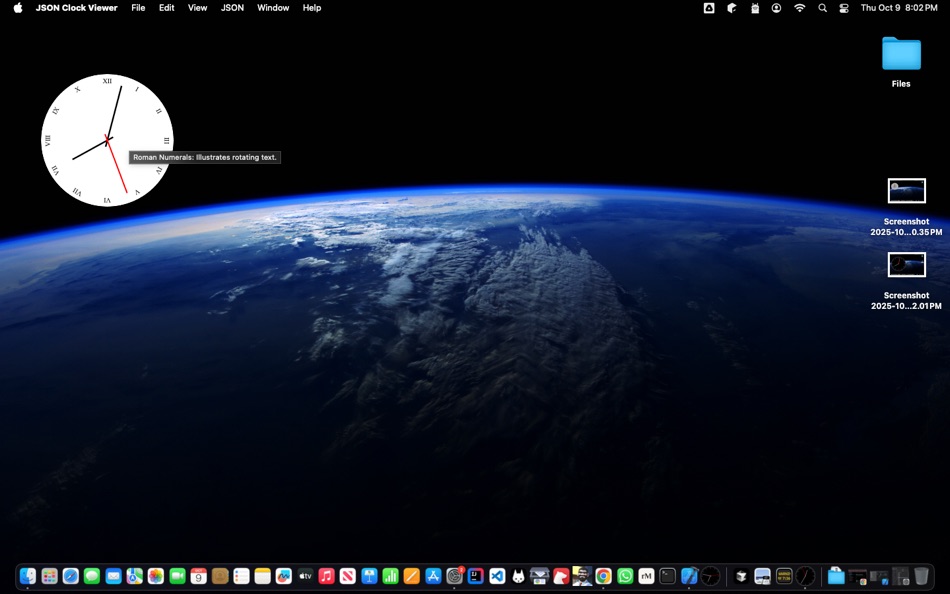Screen dimensions: 950x594
Task: Open Messages from the Dock
Action: pyautogui.click(x=91, y=576)
